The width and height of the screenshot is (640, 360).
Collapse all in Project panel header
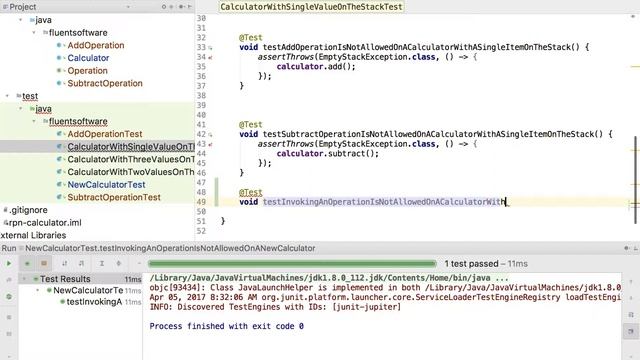171,7
